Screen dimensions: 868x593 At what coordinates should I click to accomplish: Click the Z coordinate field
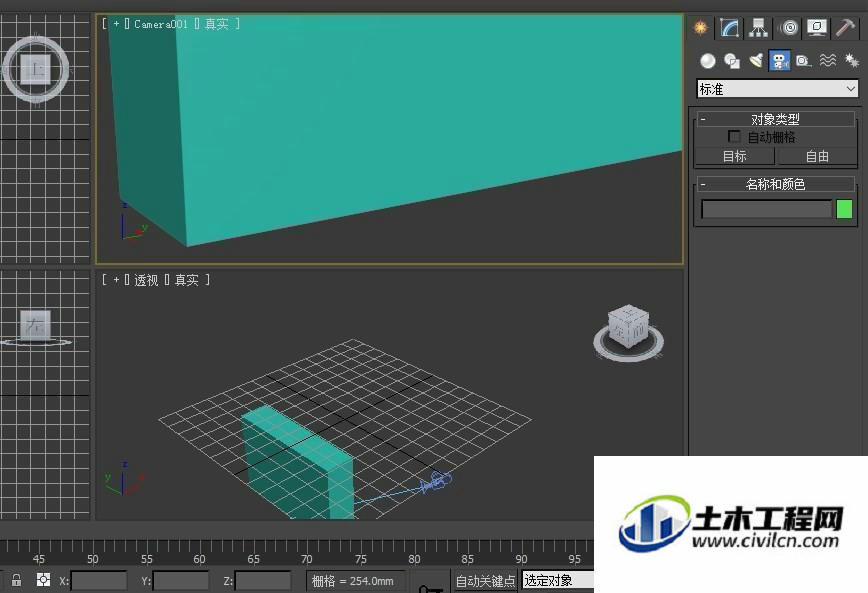pyautogui.click(x=262, y=581)
